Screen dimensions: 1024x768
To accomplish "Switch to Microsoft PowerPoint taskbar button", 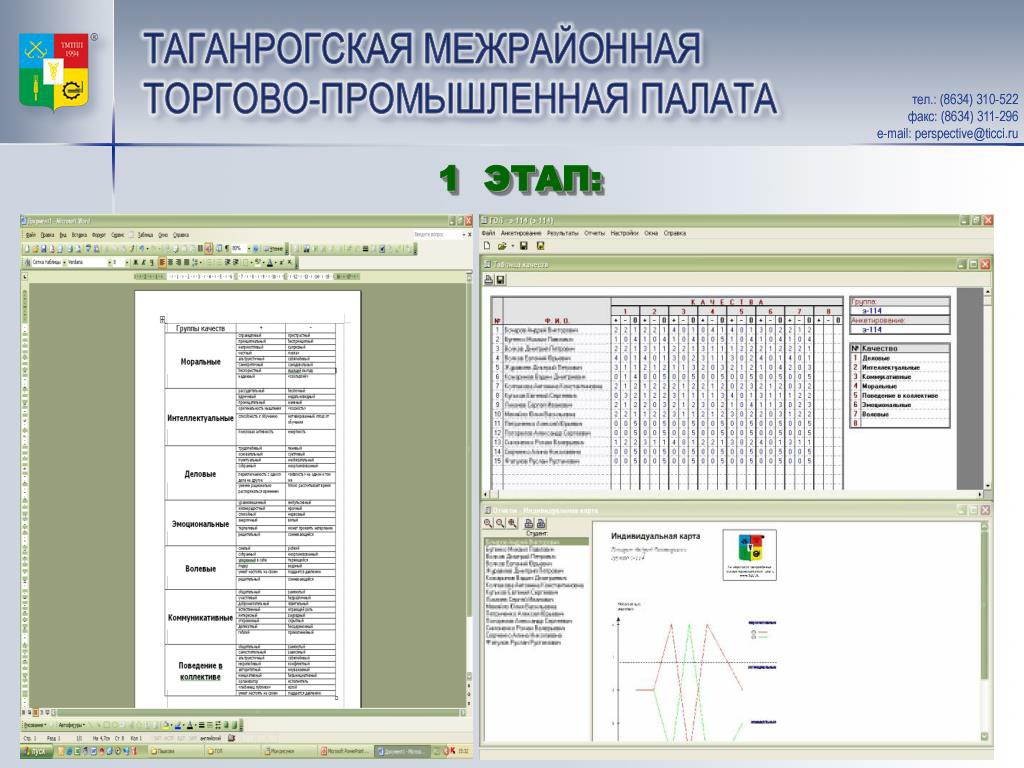I will click(x=346, y=752).
